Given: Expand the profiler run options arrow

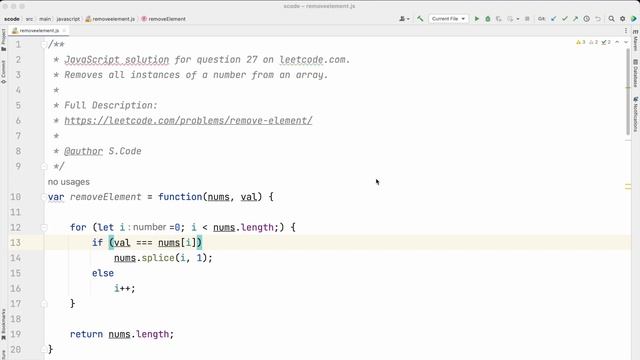Looking at the screenshot, I should tap(518, 19).
